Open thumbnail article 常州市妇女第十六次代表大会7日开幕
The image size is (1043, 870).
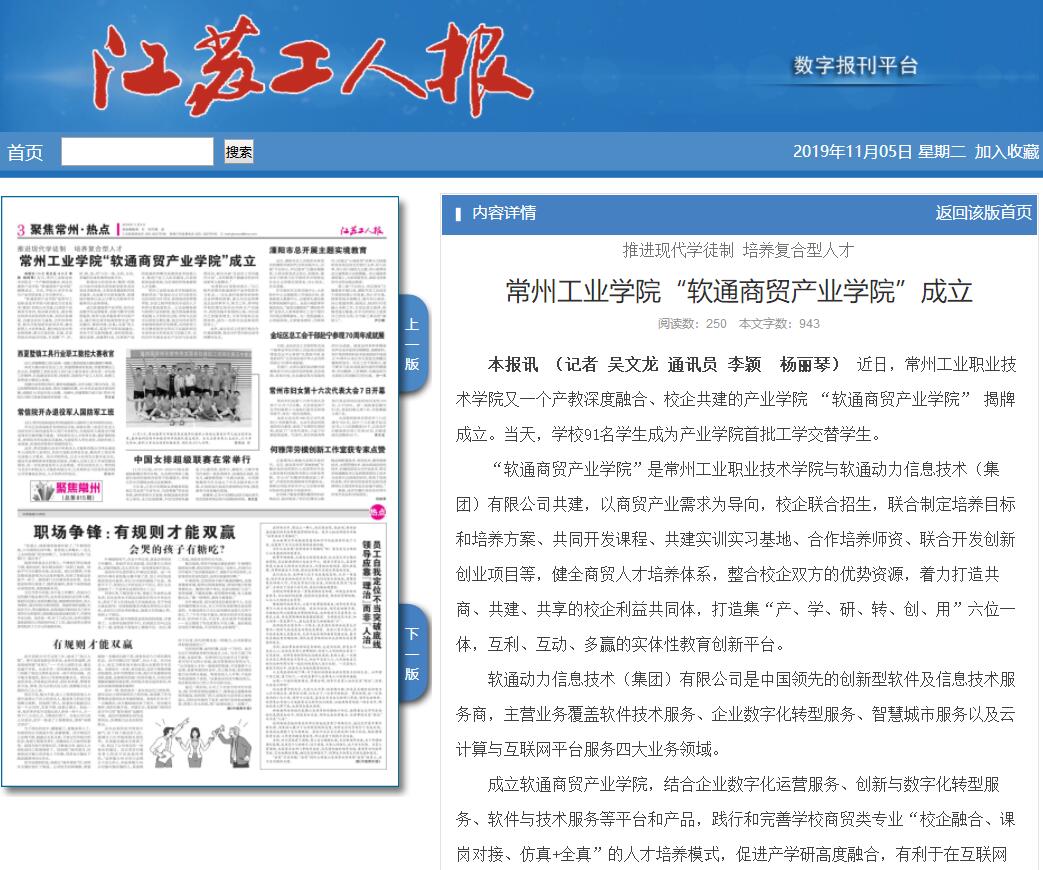coord(327,390)
